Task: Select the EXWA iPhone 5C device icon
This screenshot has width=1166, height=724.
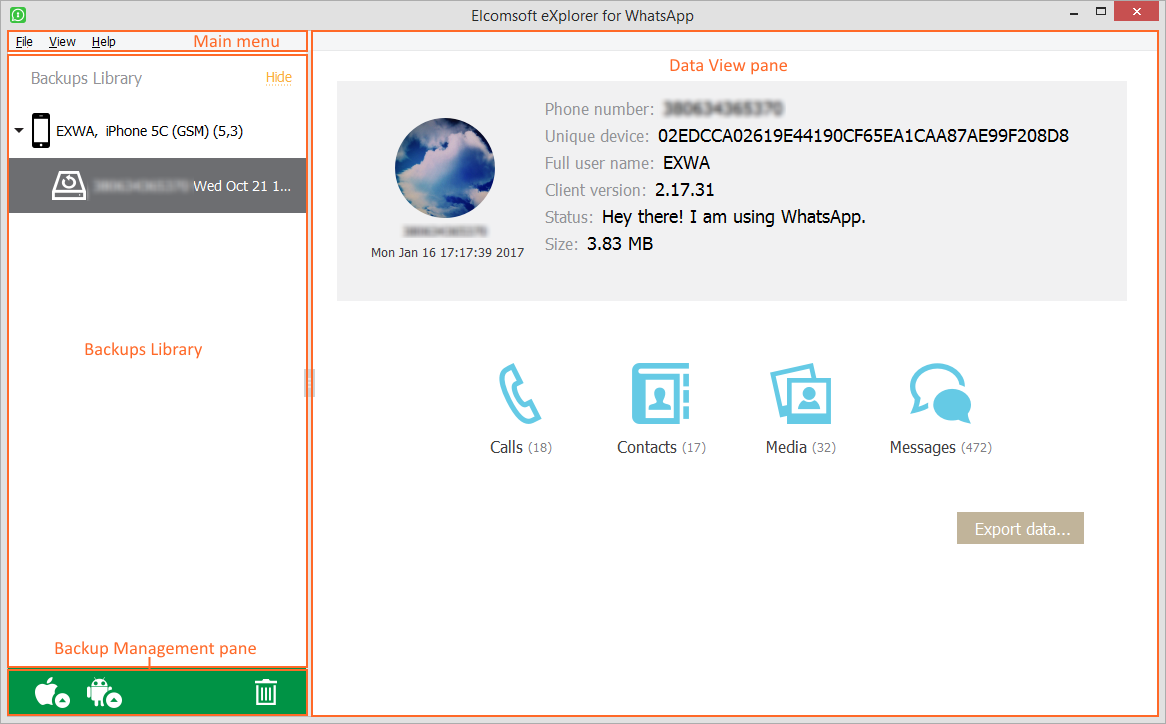Action: 41,131
